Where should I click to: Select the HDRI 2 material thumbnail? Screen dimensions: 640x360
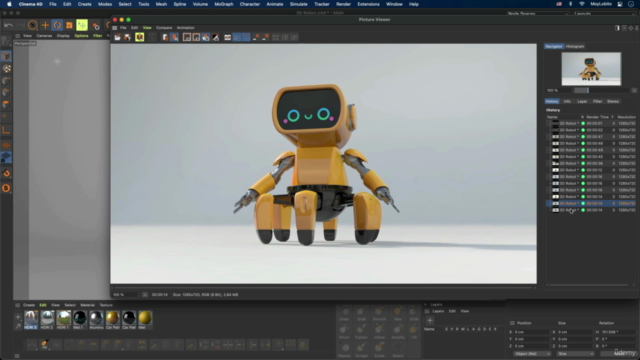(47, 320)
